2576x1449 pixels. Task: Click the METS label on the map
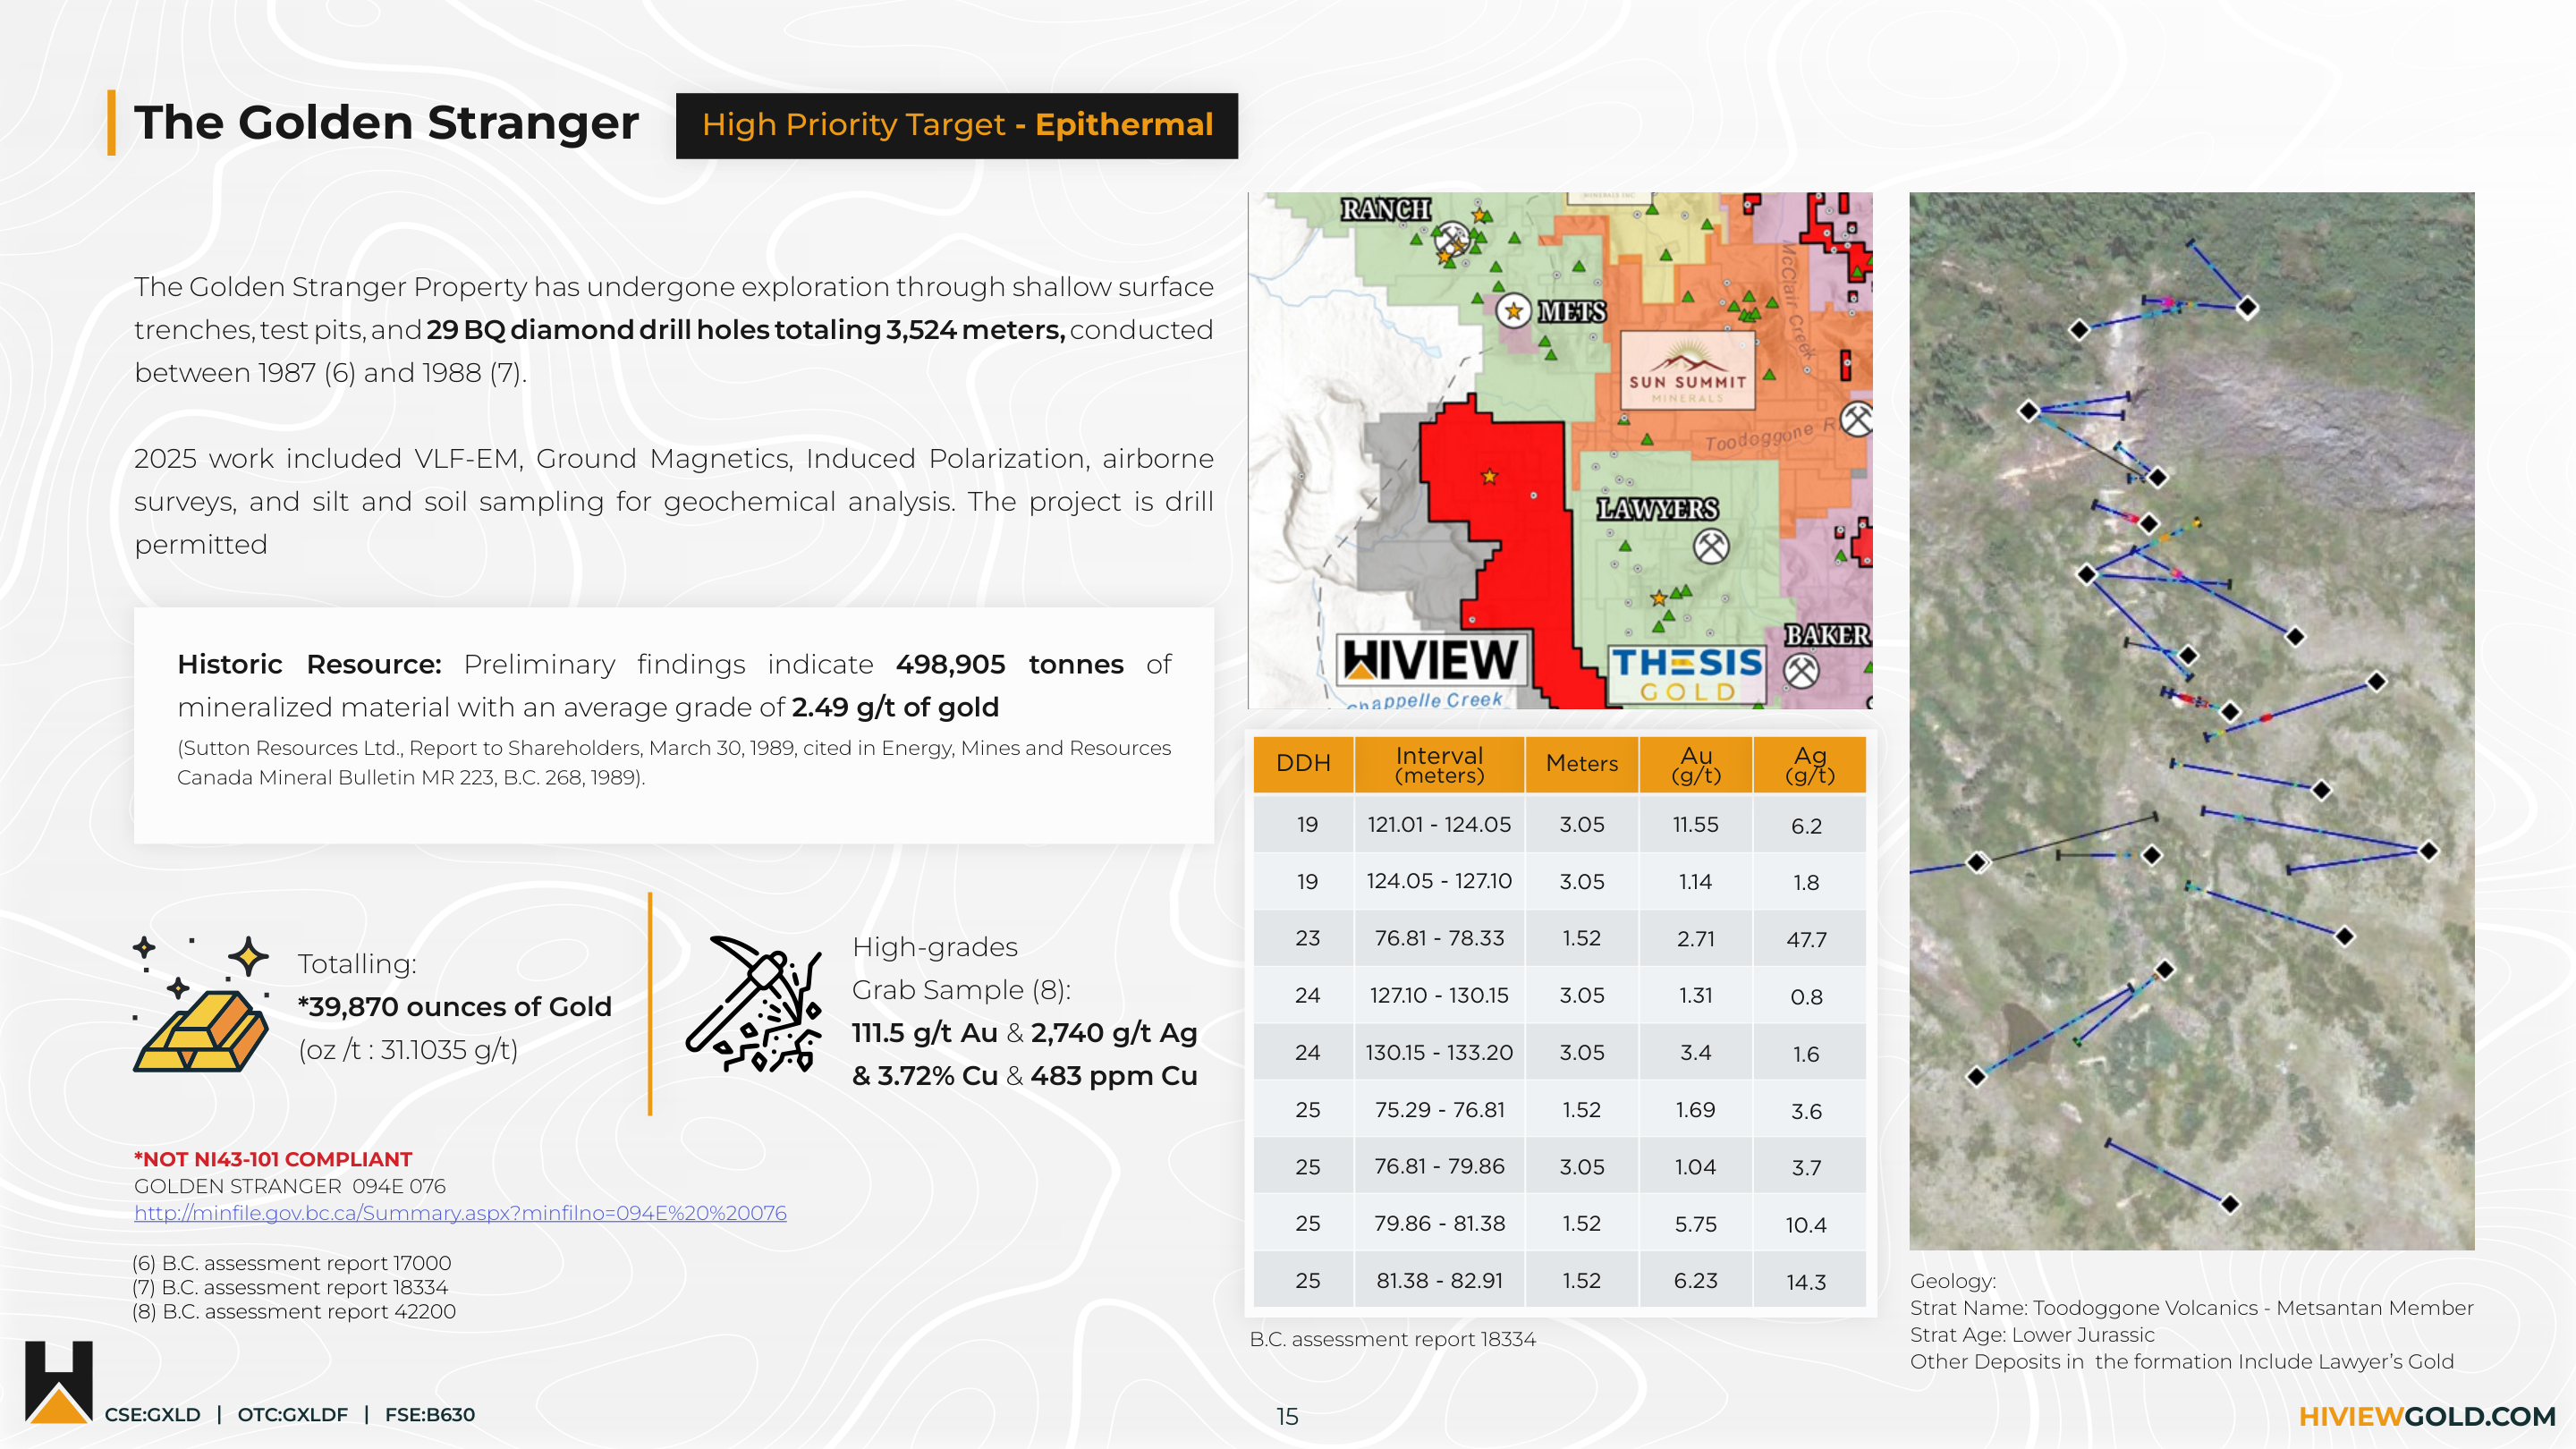(1572, 312)
